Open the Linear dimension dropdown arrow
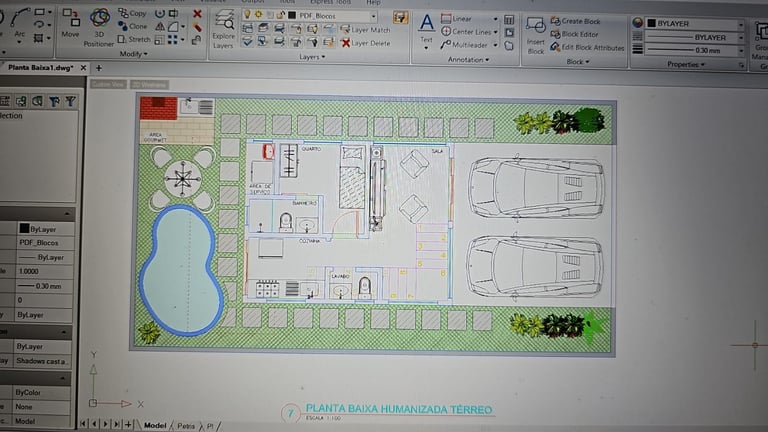This screenshot has height=432, width=768. tap(495, 19)
